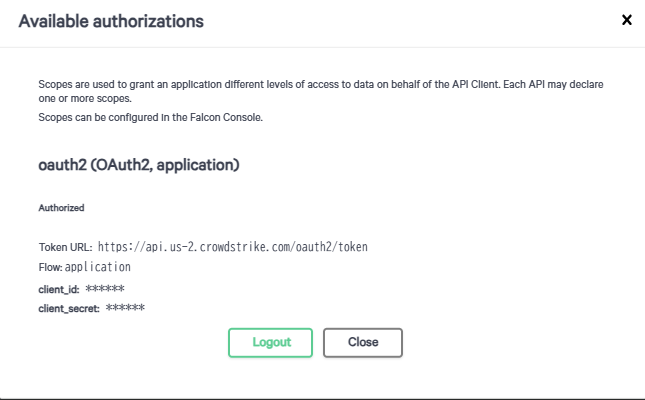This screenshot has width=645, height=400.
Task: Click the words one or more scopes
Action: tap(85, 99)
